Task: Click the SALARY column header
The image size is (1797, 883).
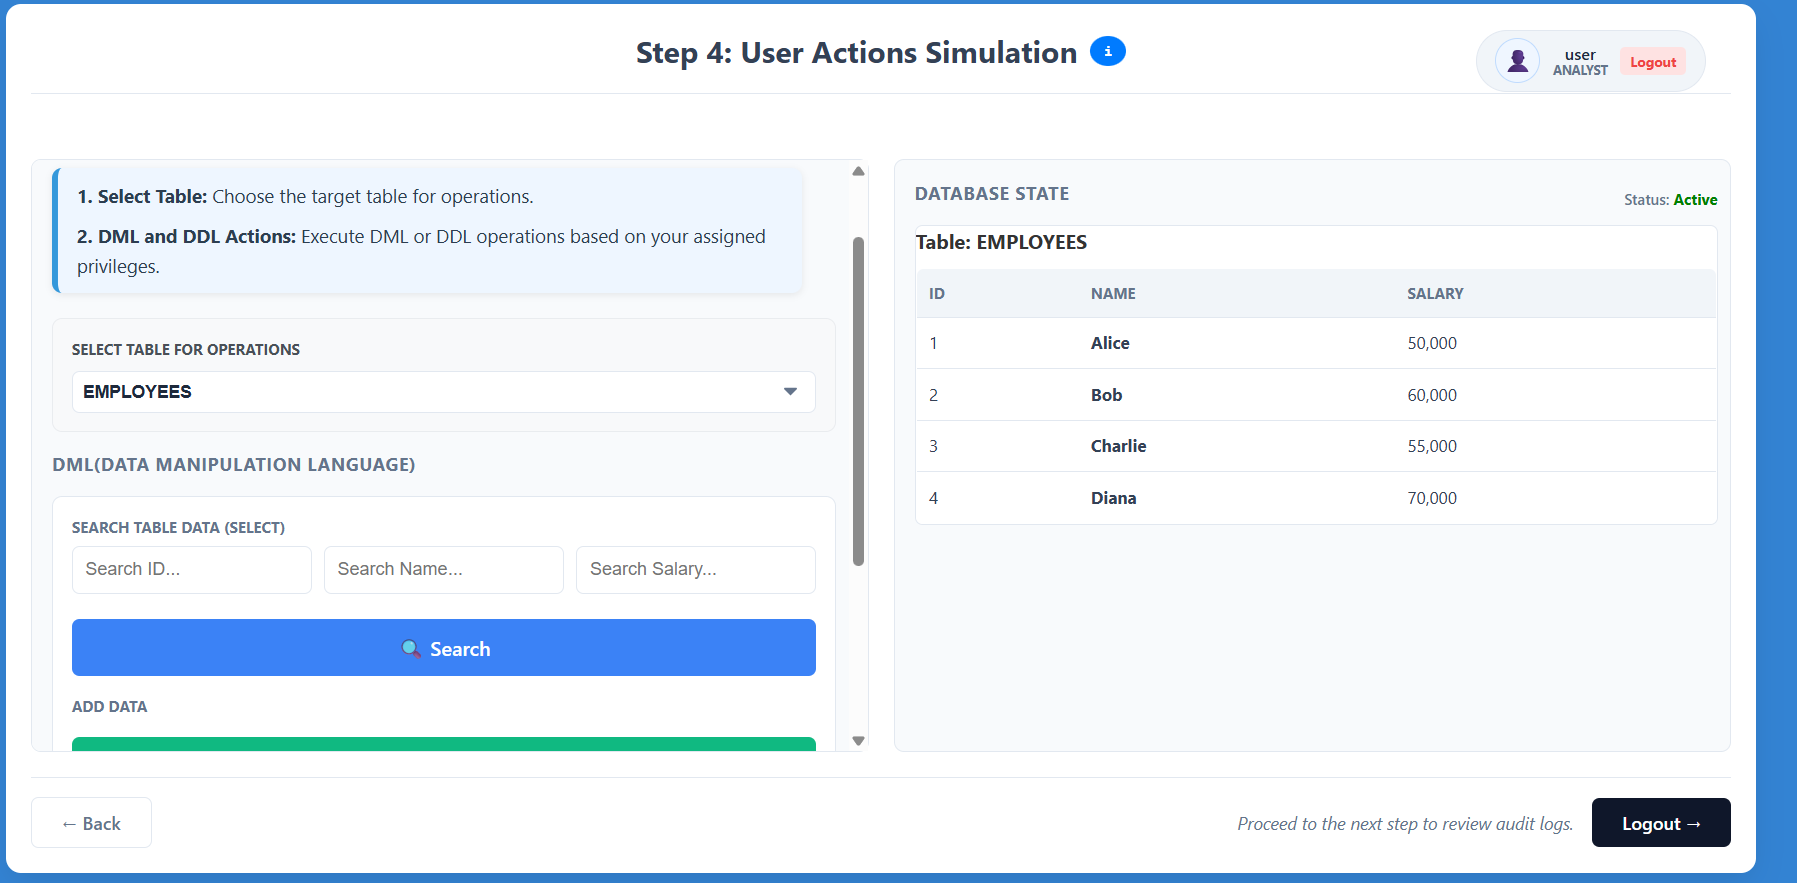Action: 1435,294
